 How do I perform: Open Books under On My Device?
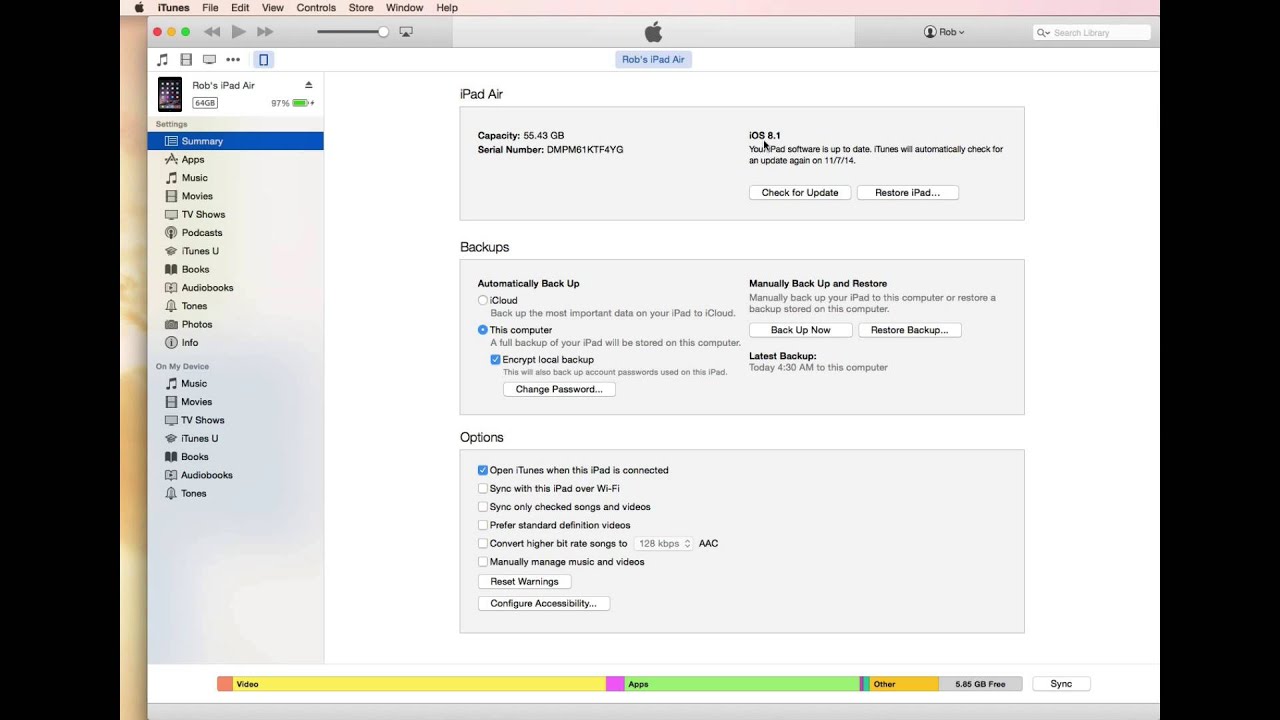point(194,457)
